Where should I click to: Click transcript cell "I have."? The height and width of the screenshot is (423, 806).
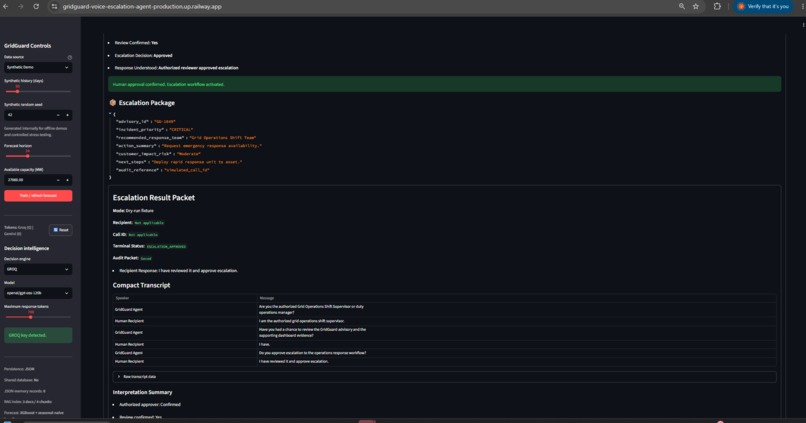click(x=264, y=344)
